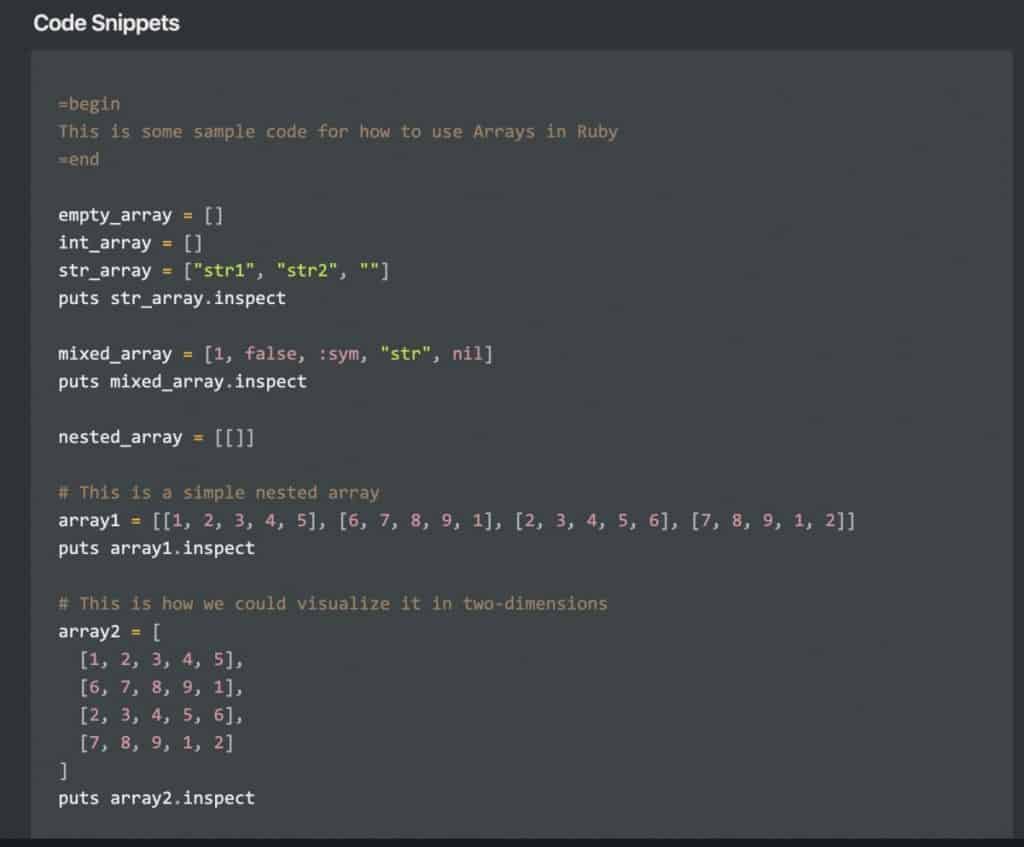Screen dimensions: 1024x847
Task: Click the indented '[6, 7, 8, 9, 1],' row
Action: [x=161, y=687]
